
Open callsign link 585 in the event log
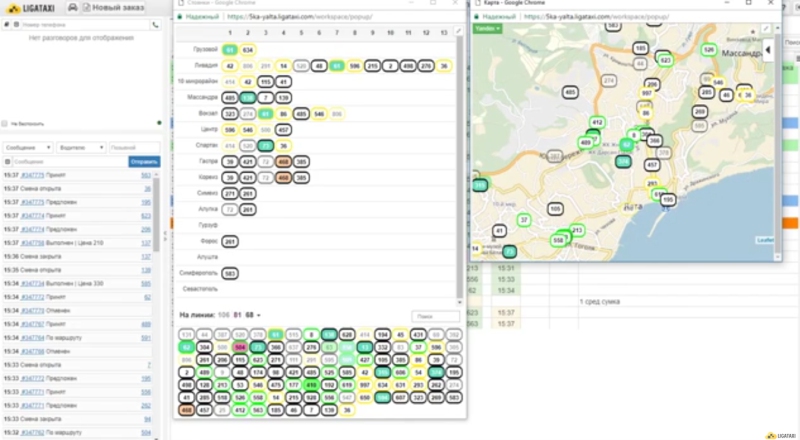pos(146,283)
